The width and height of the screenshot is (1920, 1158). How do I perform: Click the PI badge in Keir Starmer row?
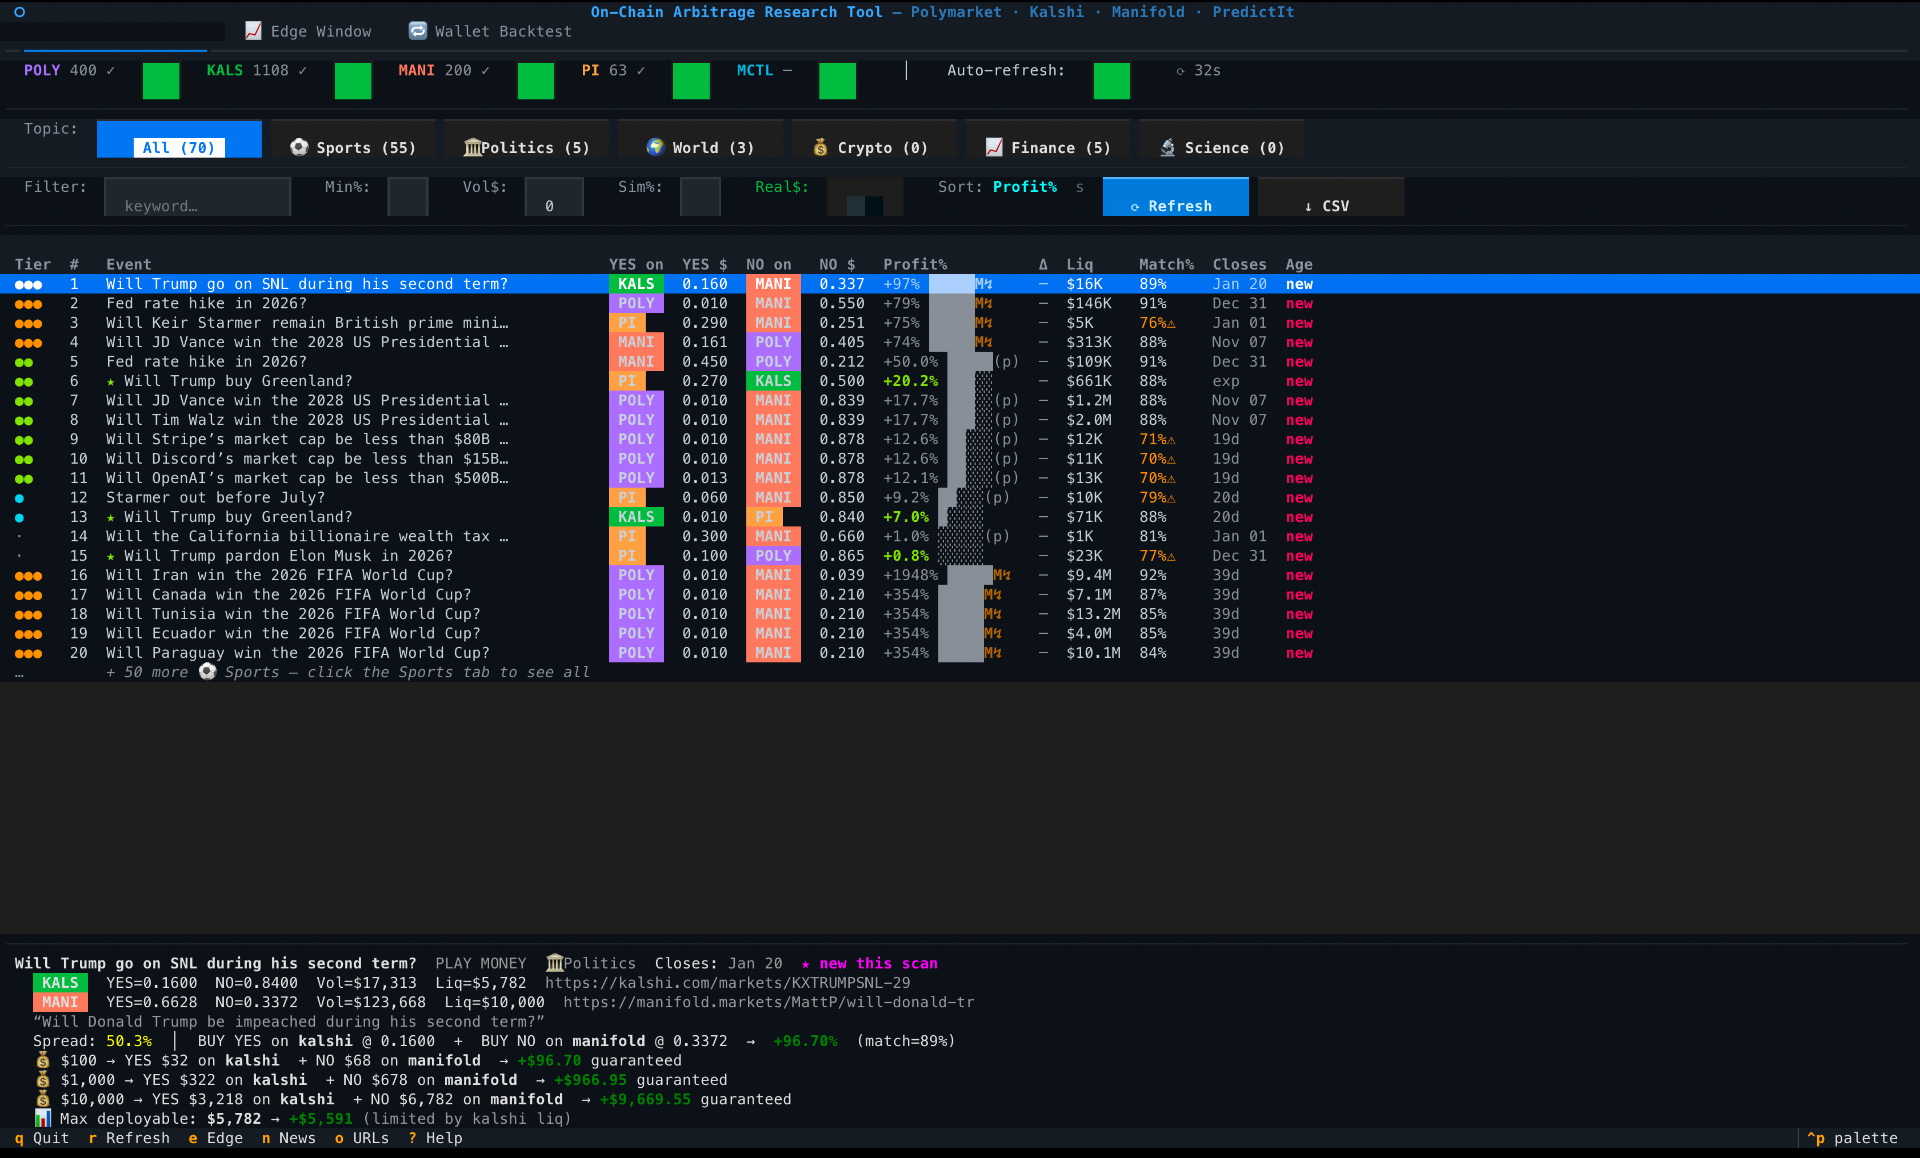pos(627,323)
